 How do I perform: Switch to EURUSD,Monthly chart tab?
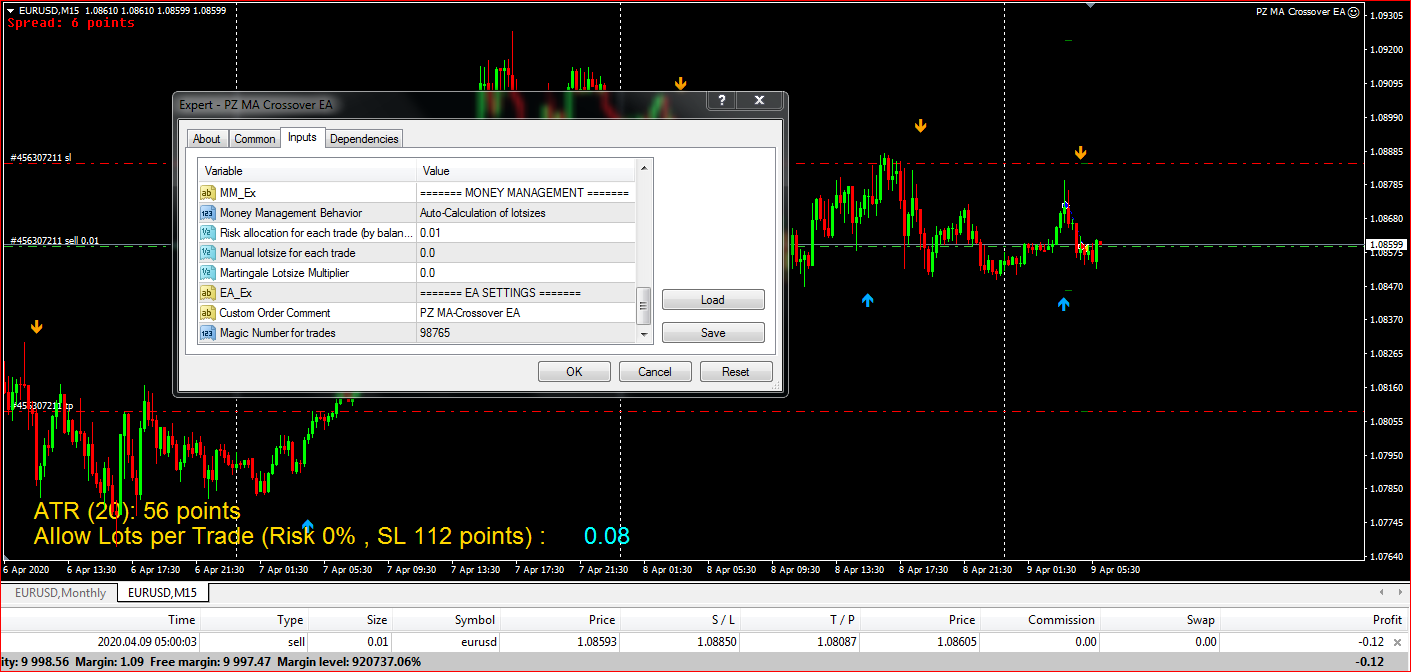pos(59,593)
